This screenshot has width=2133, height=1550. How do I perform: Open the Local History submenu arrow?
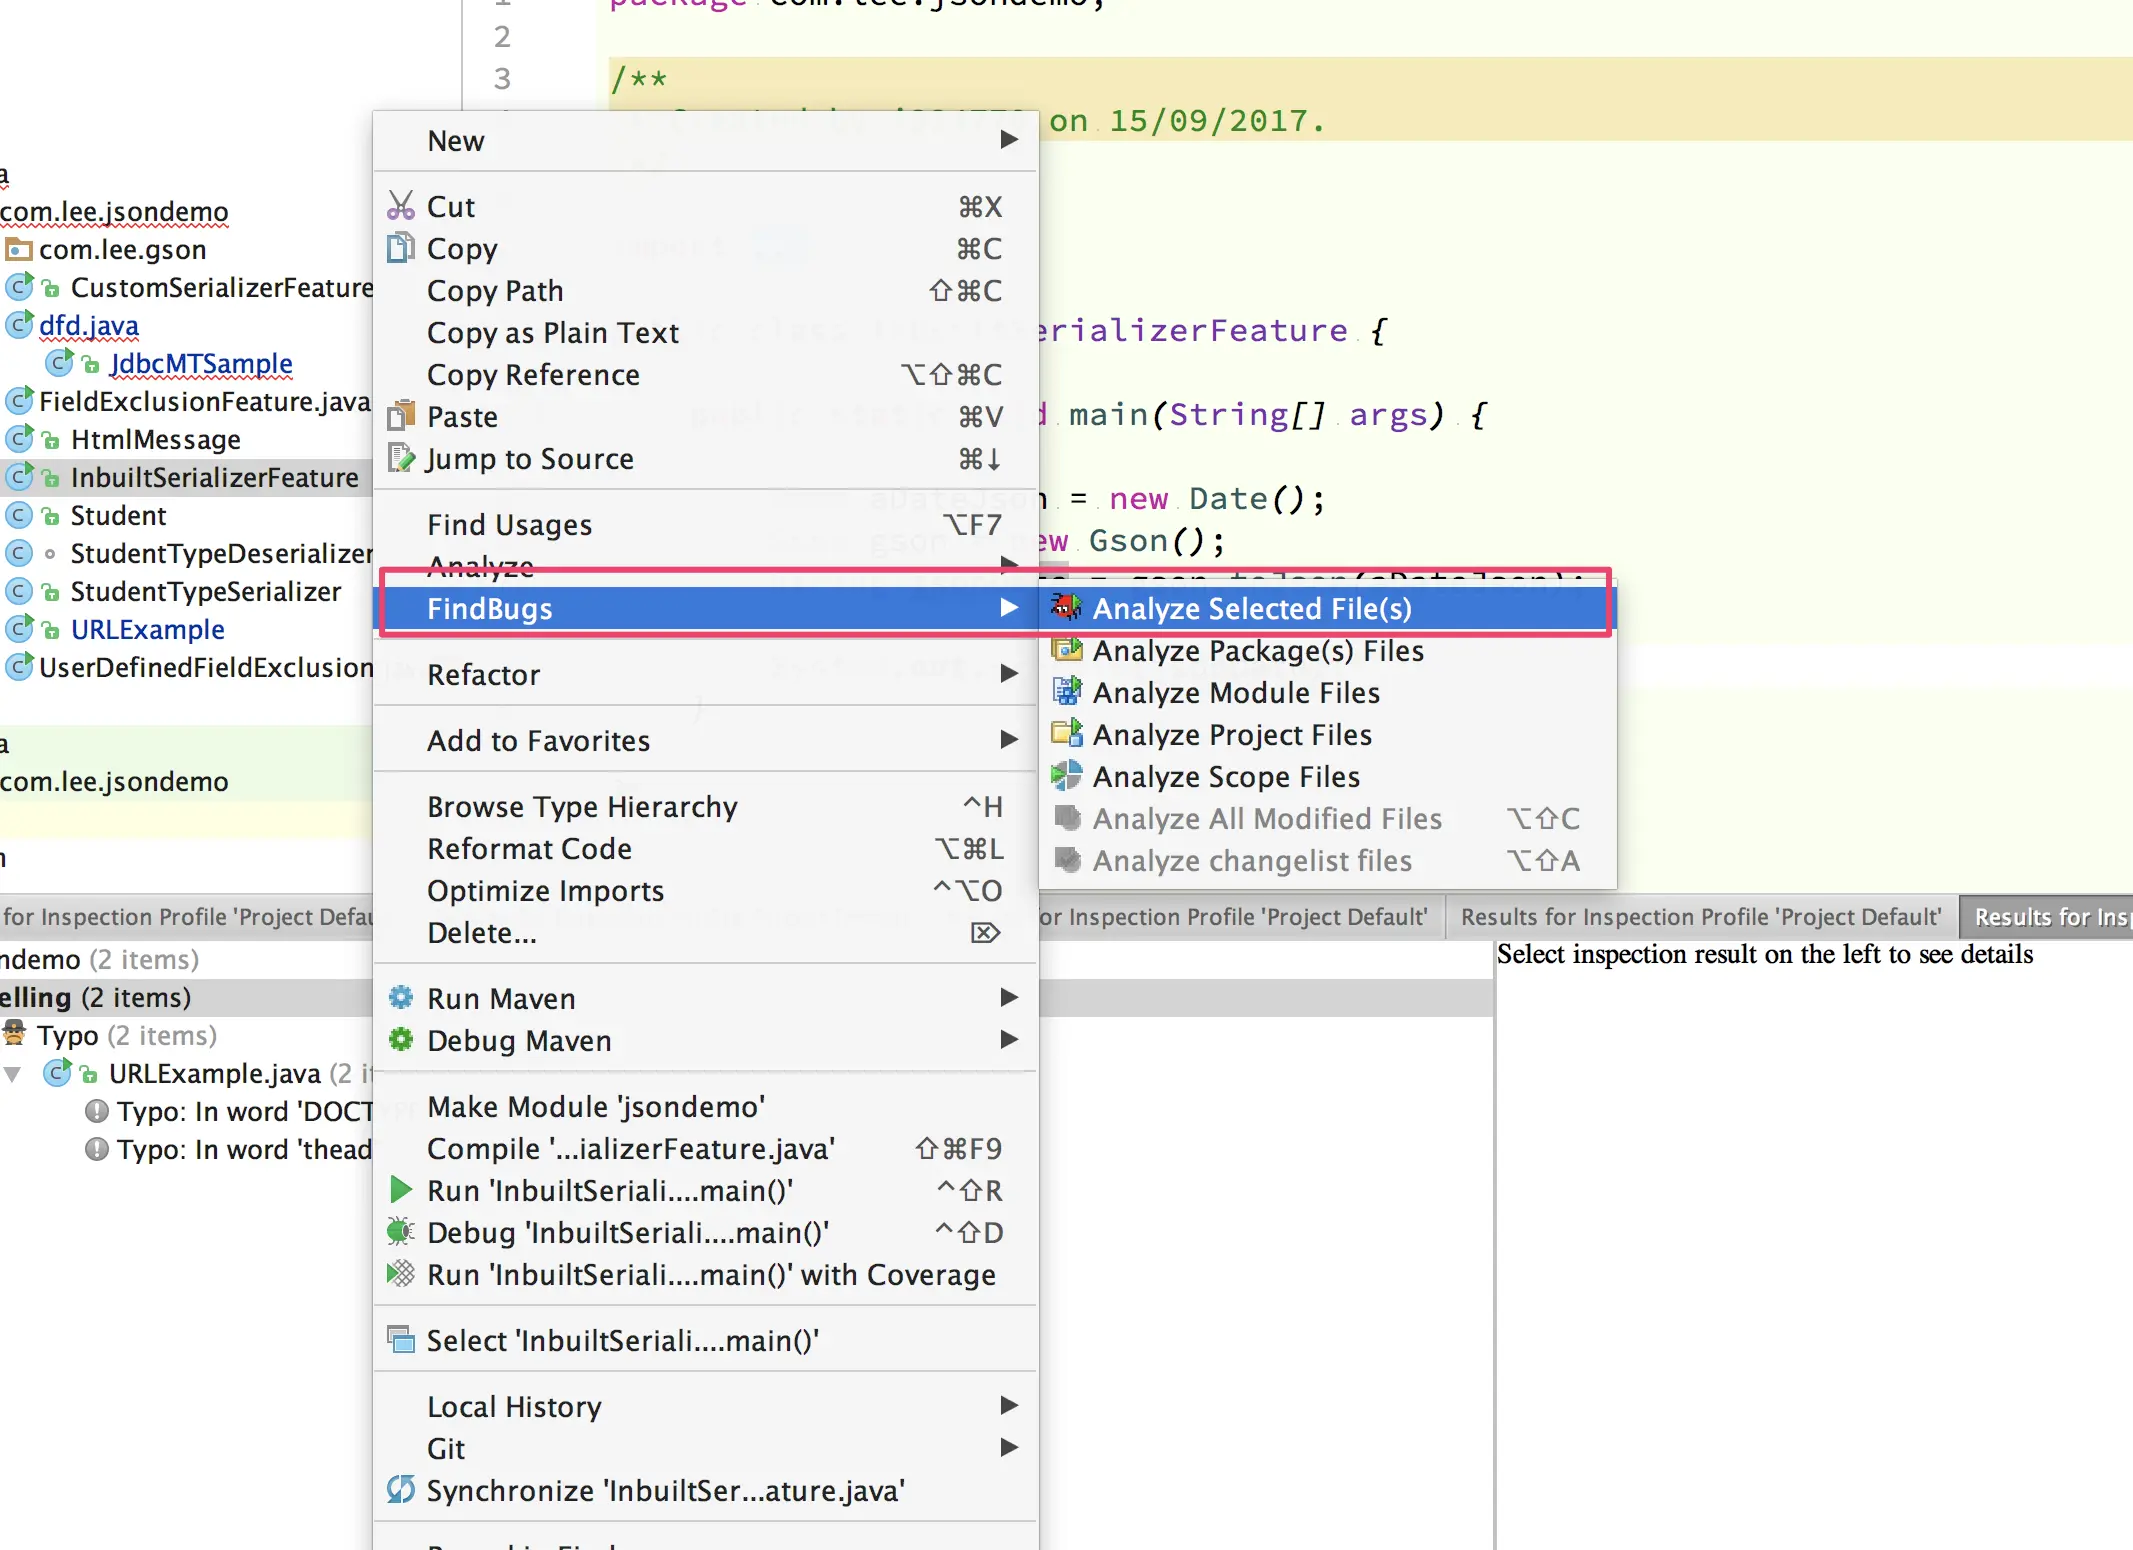coord(1009,1406)
